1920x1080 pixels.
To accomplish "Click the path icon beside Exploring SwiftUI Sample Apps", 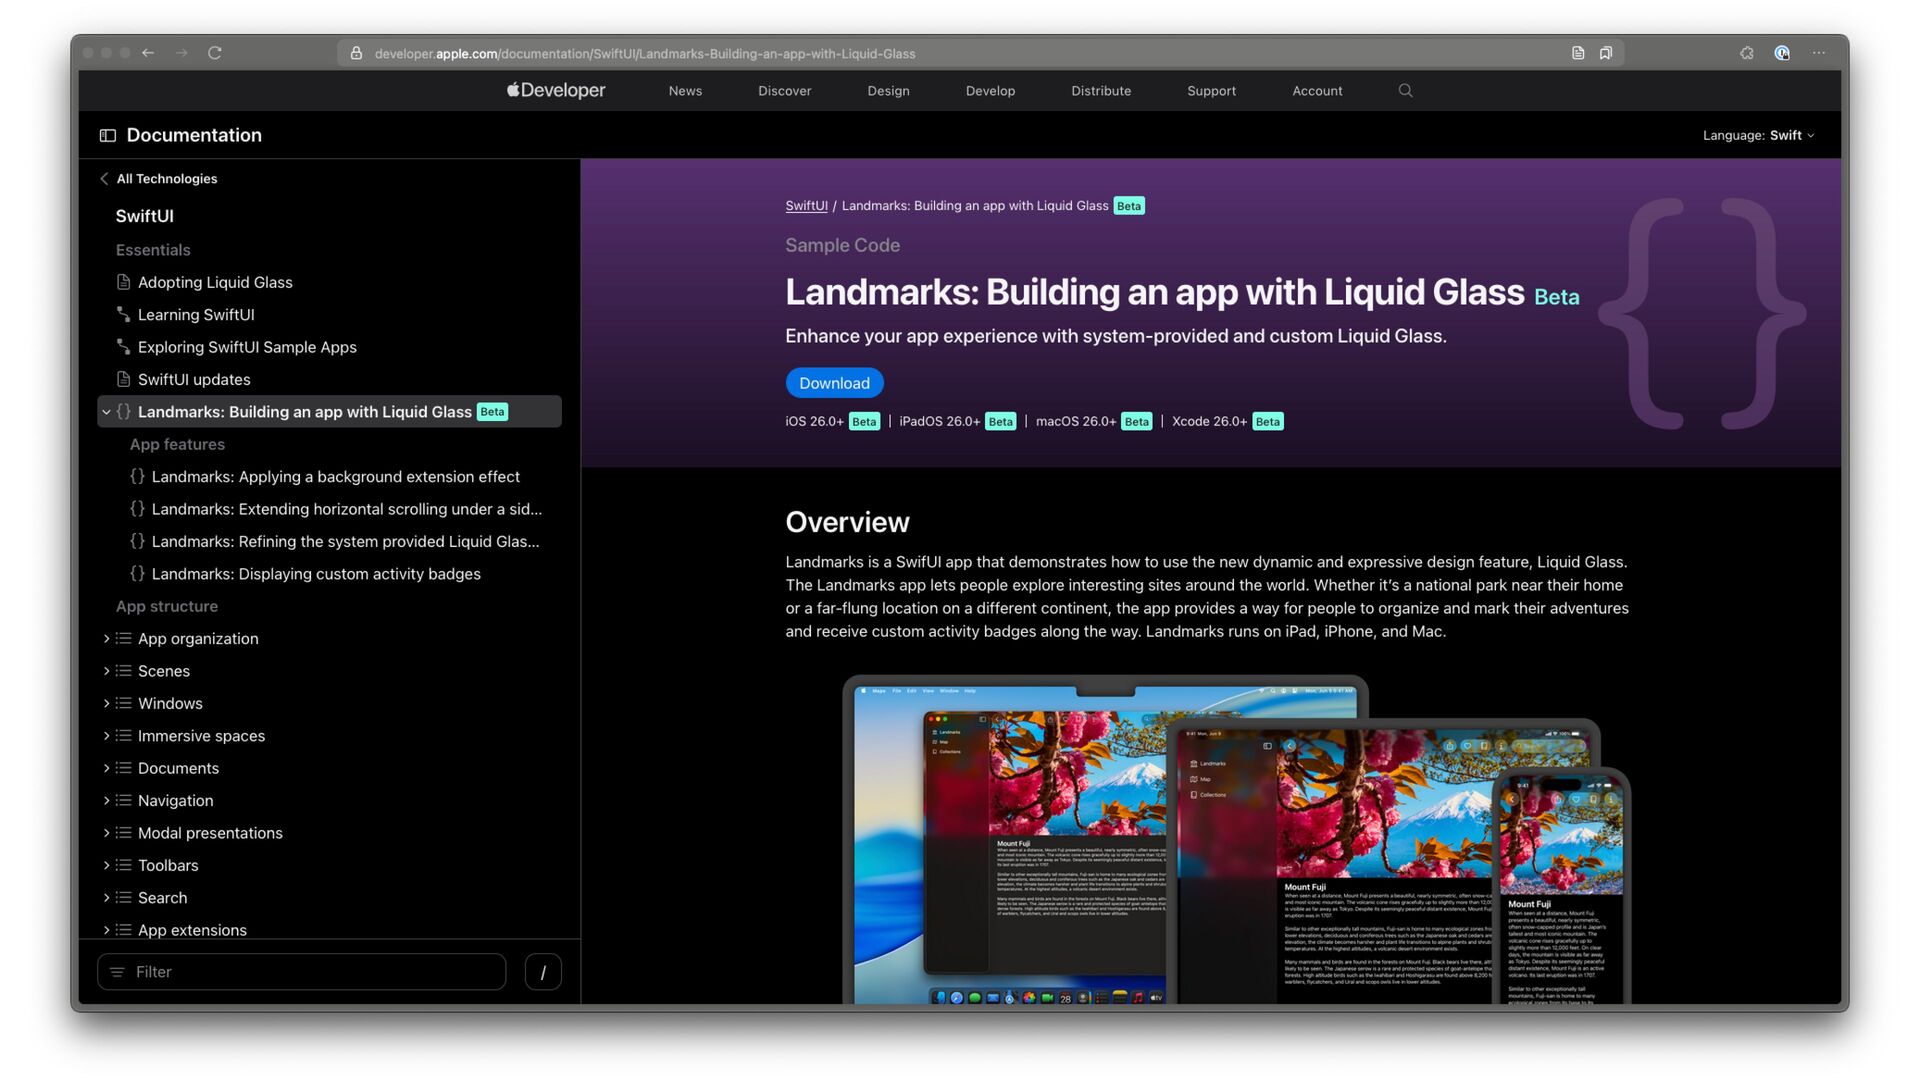I will pyautogui.click(x=123, y=347).
